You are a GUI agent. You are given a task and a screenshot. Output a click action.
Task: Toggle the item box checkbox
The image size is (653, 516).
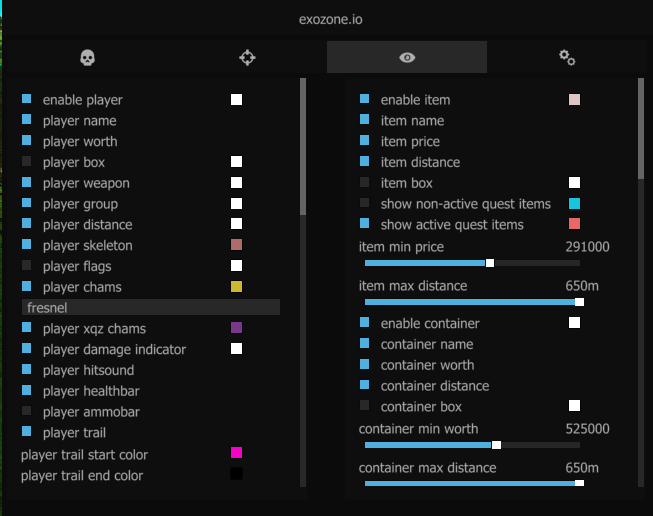(364, 183)
